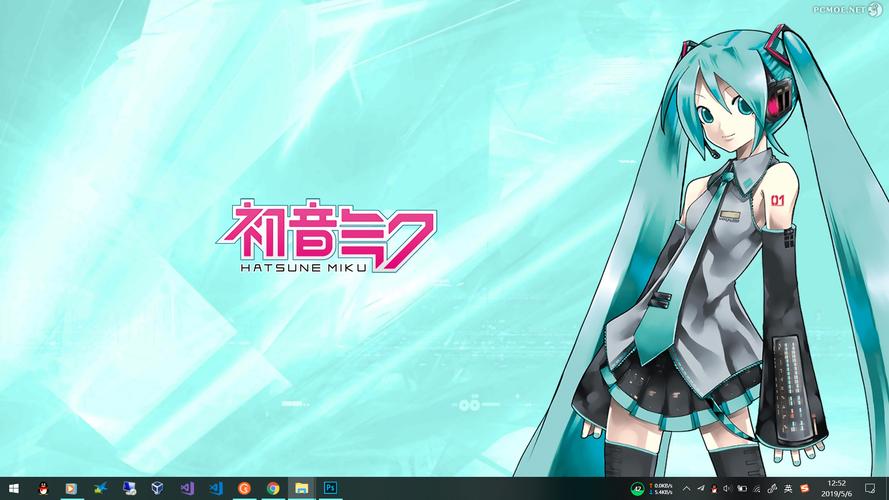Open the computer monitor app taskbar icon

129,488
